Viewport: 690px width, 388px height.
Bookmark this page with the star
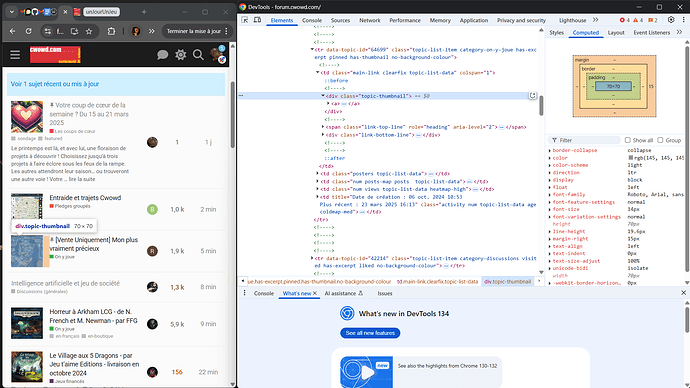click(x=89, y=31)
